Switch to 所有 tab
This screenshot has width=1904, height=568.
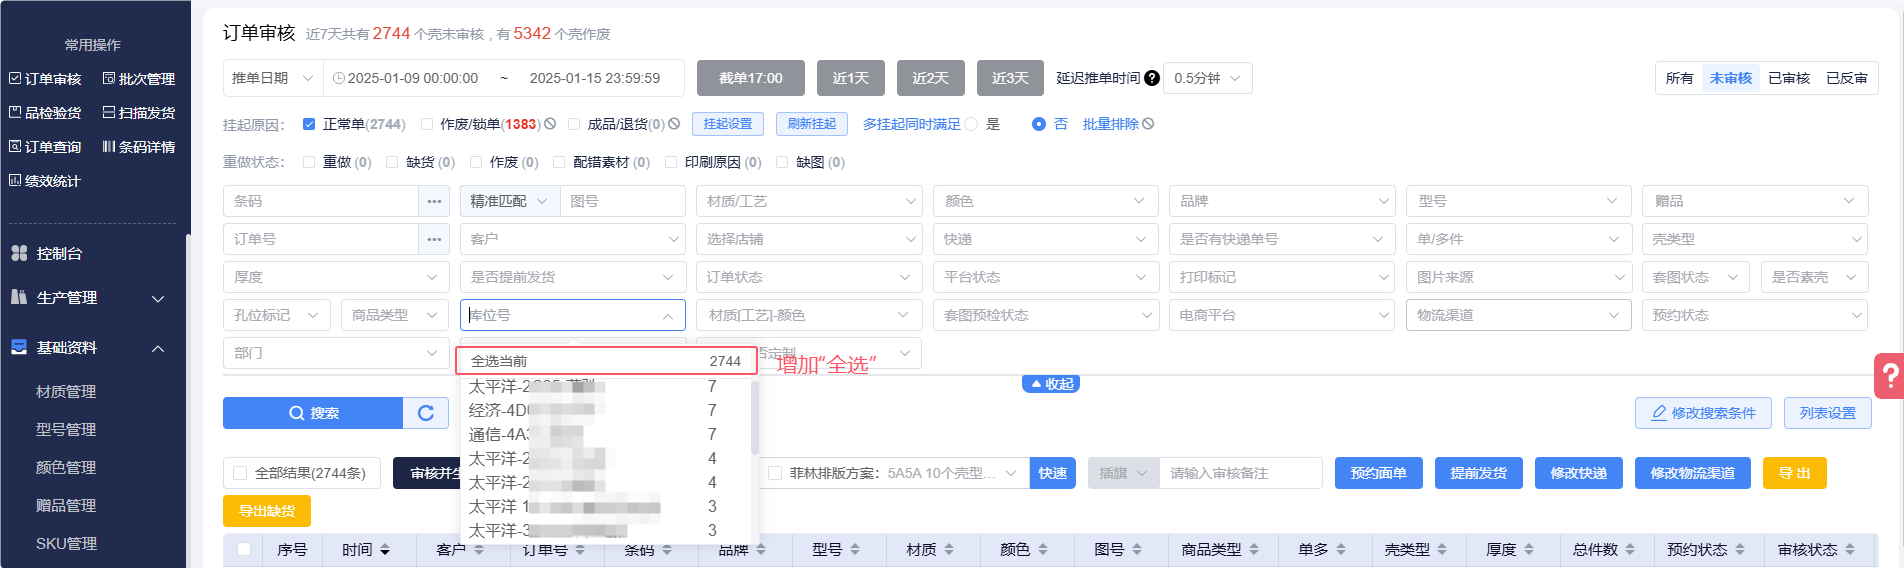point(1680,78)
